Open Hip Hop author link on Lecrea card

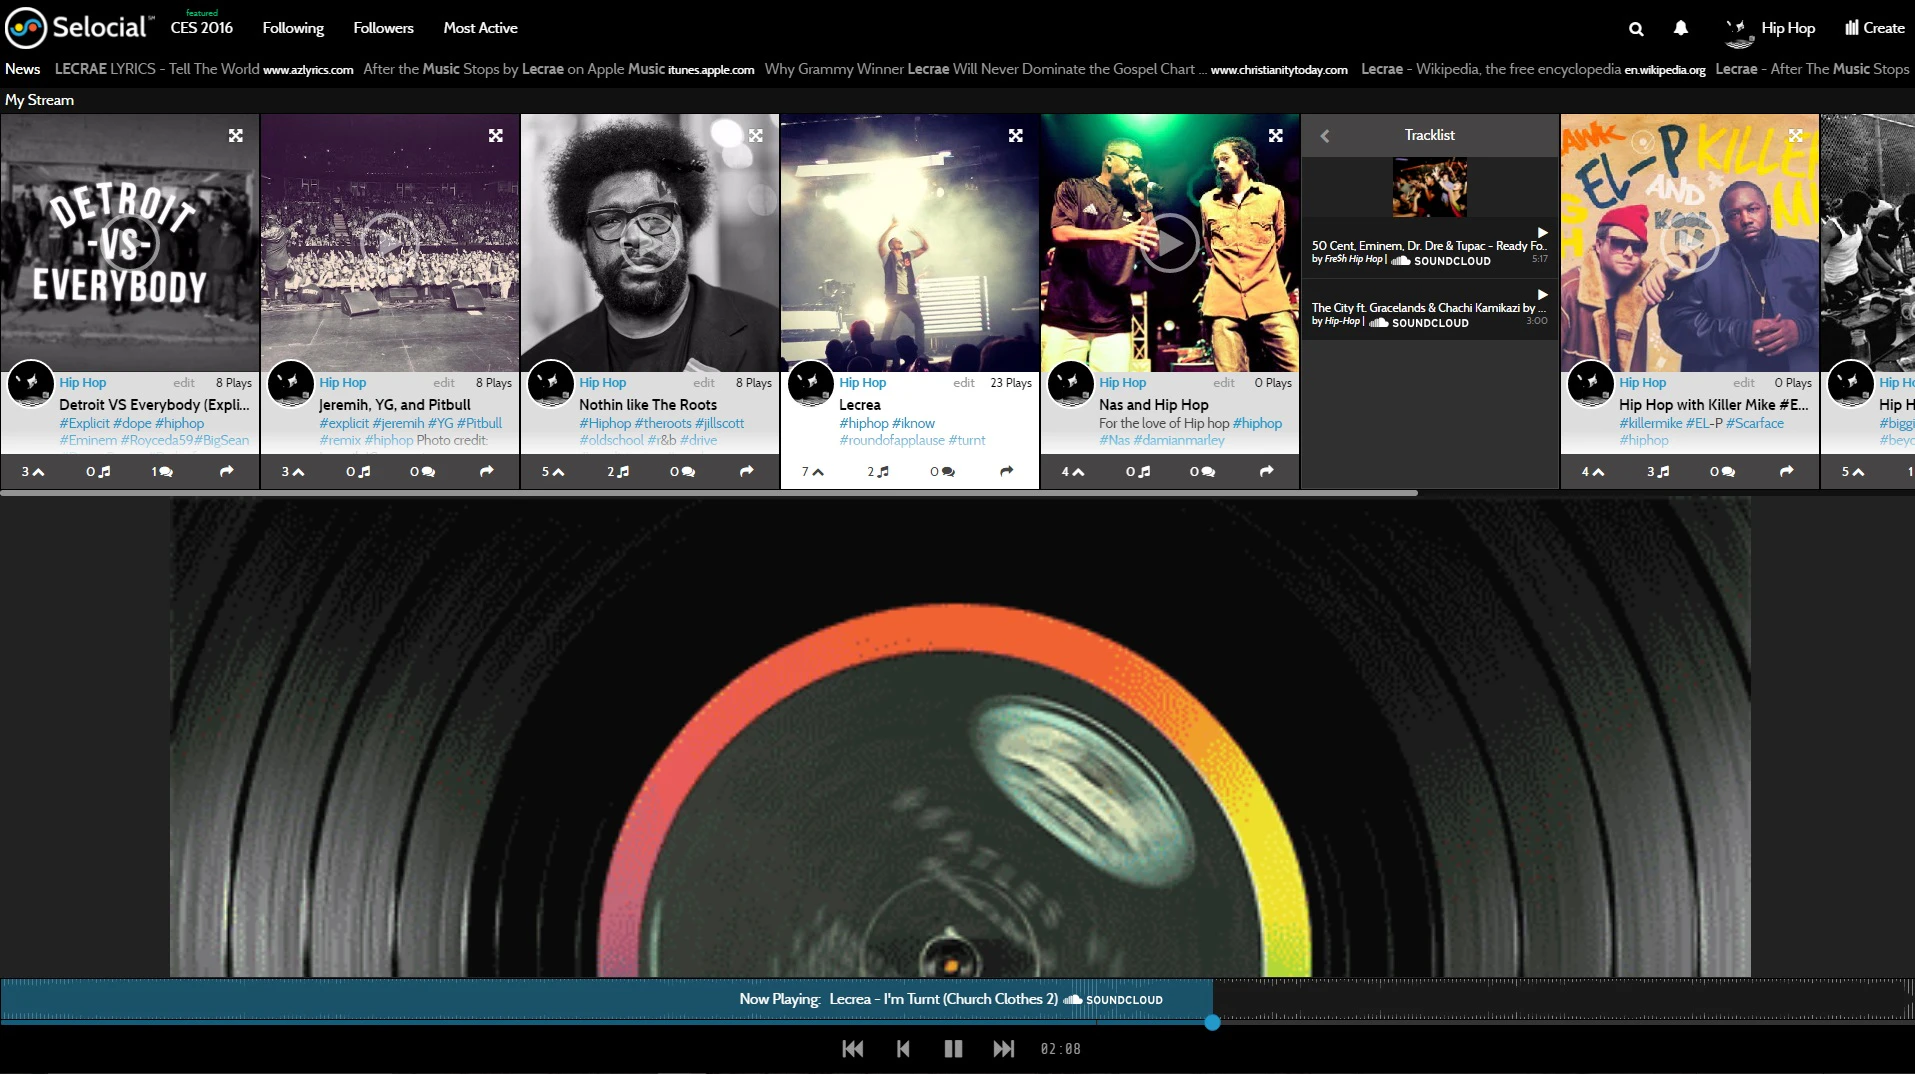click(862, 383)
